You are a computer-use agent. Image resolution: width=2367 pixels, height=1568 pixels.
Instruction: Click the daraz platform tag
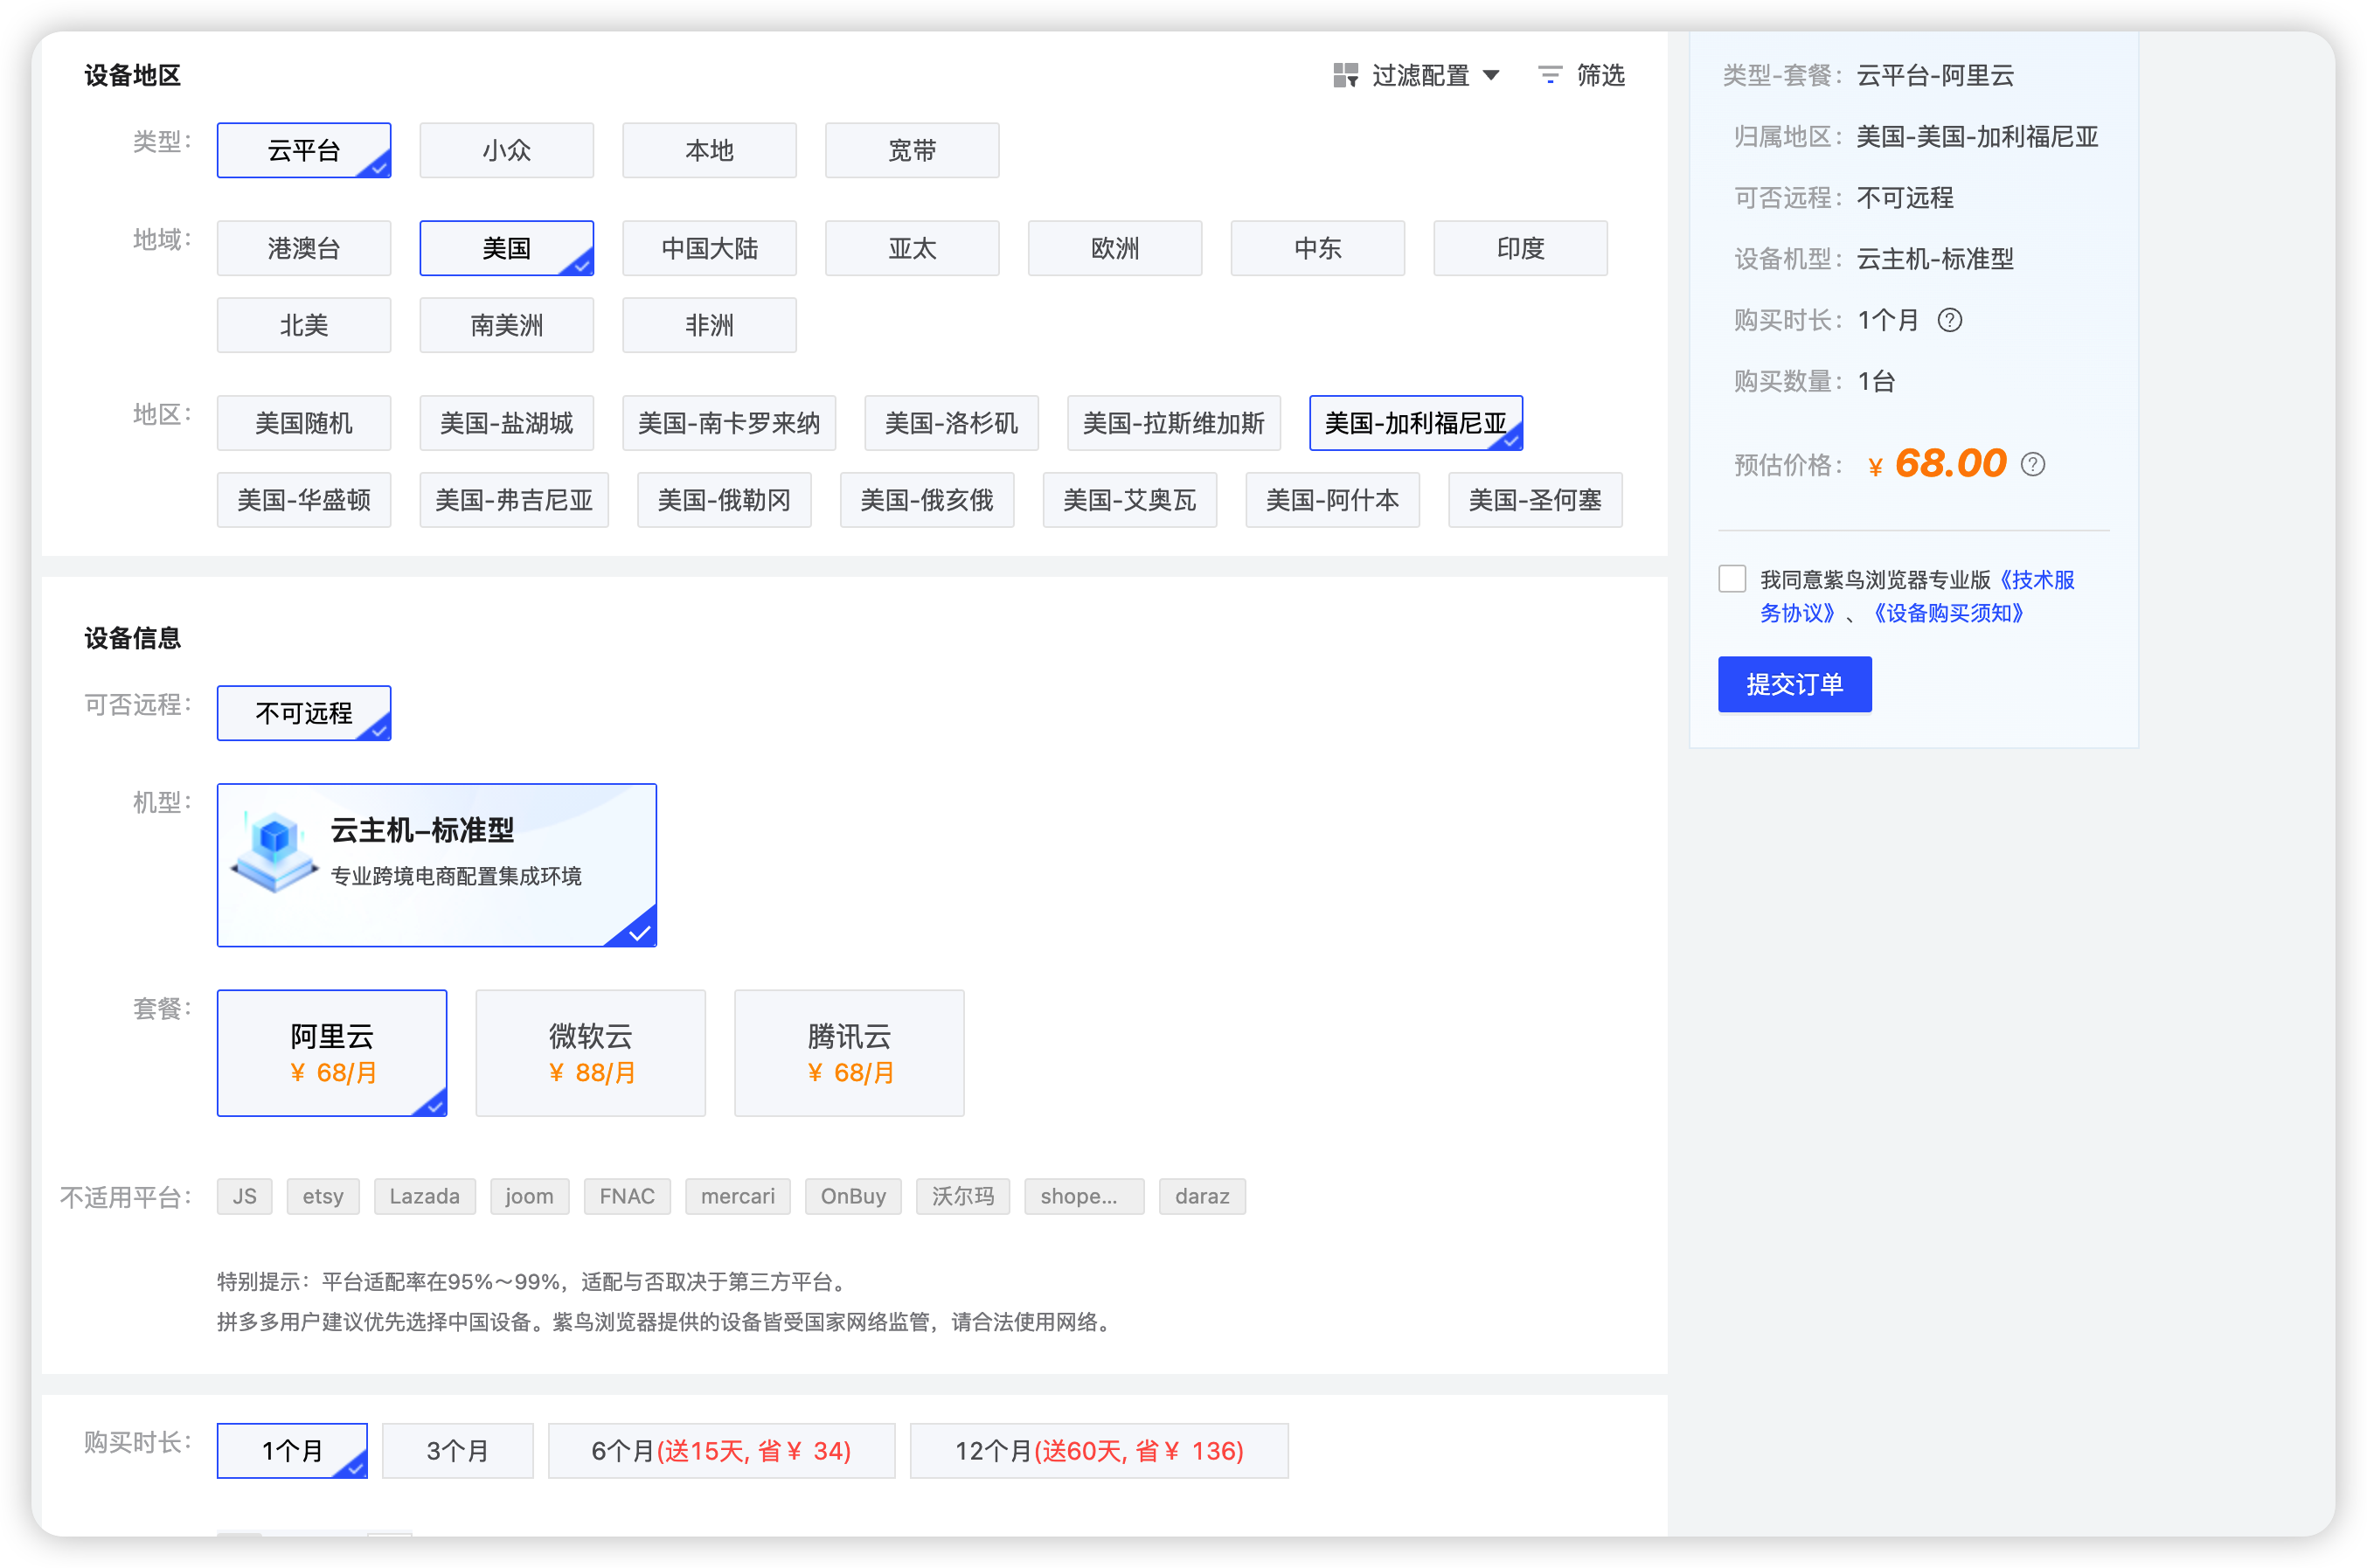tap(1202, 1196)
